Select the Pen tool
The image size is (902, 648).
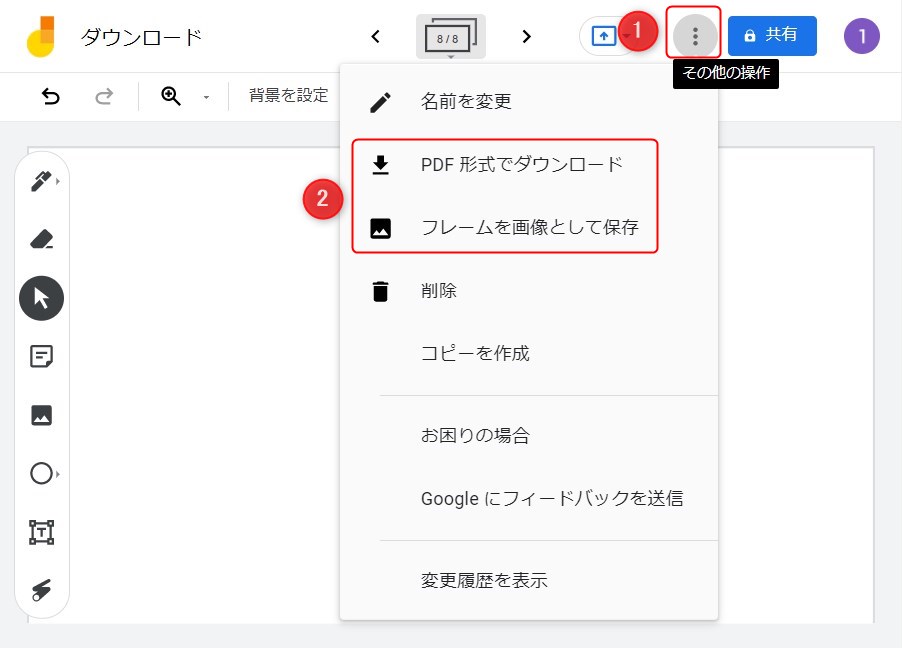[x=40, y=181]
